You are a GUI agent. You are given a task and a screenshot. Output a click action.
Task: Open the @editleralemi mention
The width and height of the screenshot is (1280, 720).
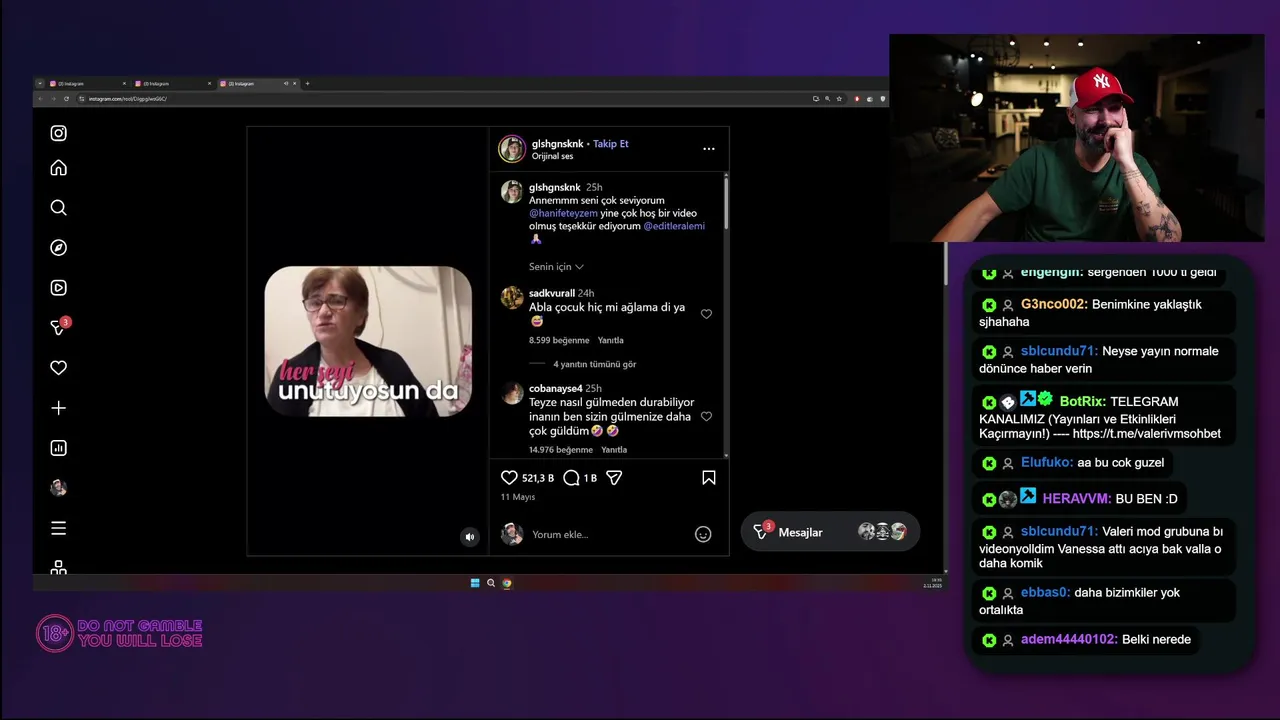pyautogui.click(x=674, y=226)
